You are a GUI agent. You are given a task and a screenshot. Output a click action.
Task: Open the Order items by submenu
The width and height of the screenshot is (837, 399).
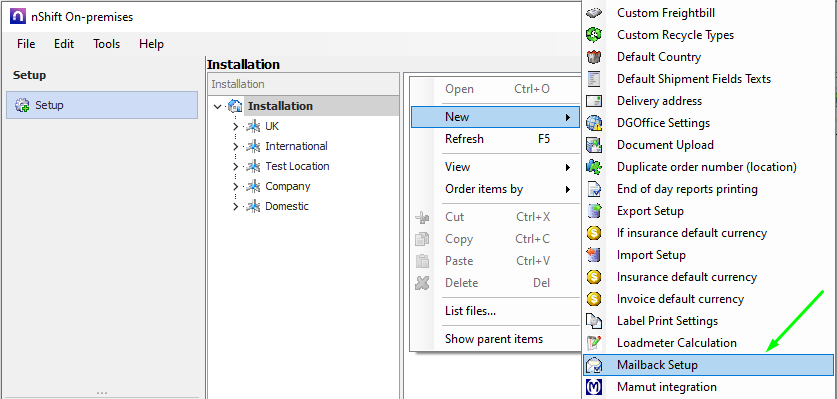point(495,189)
